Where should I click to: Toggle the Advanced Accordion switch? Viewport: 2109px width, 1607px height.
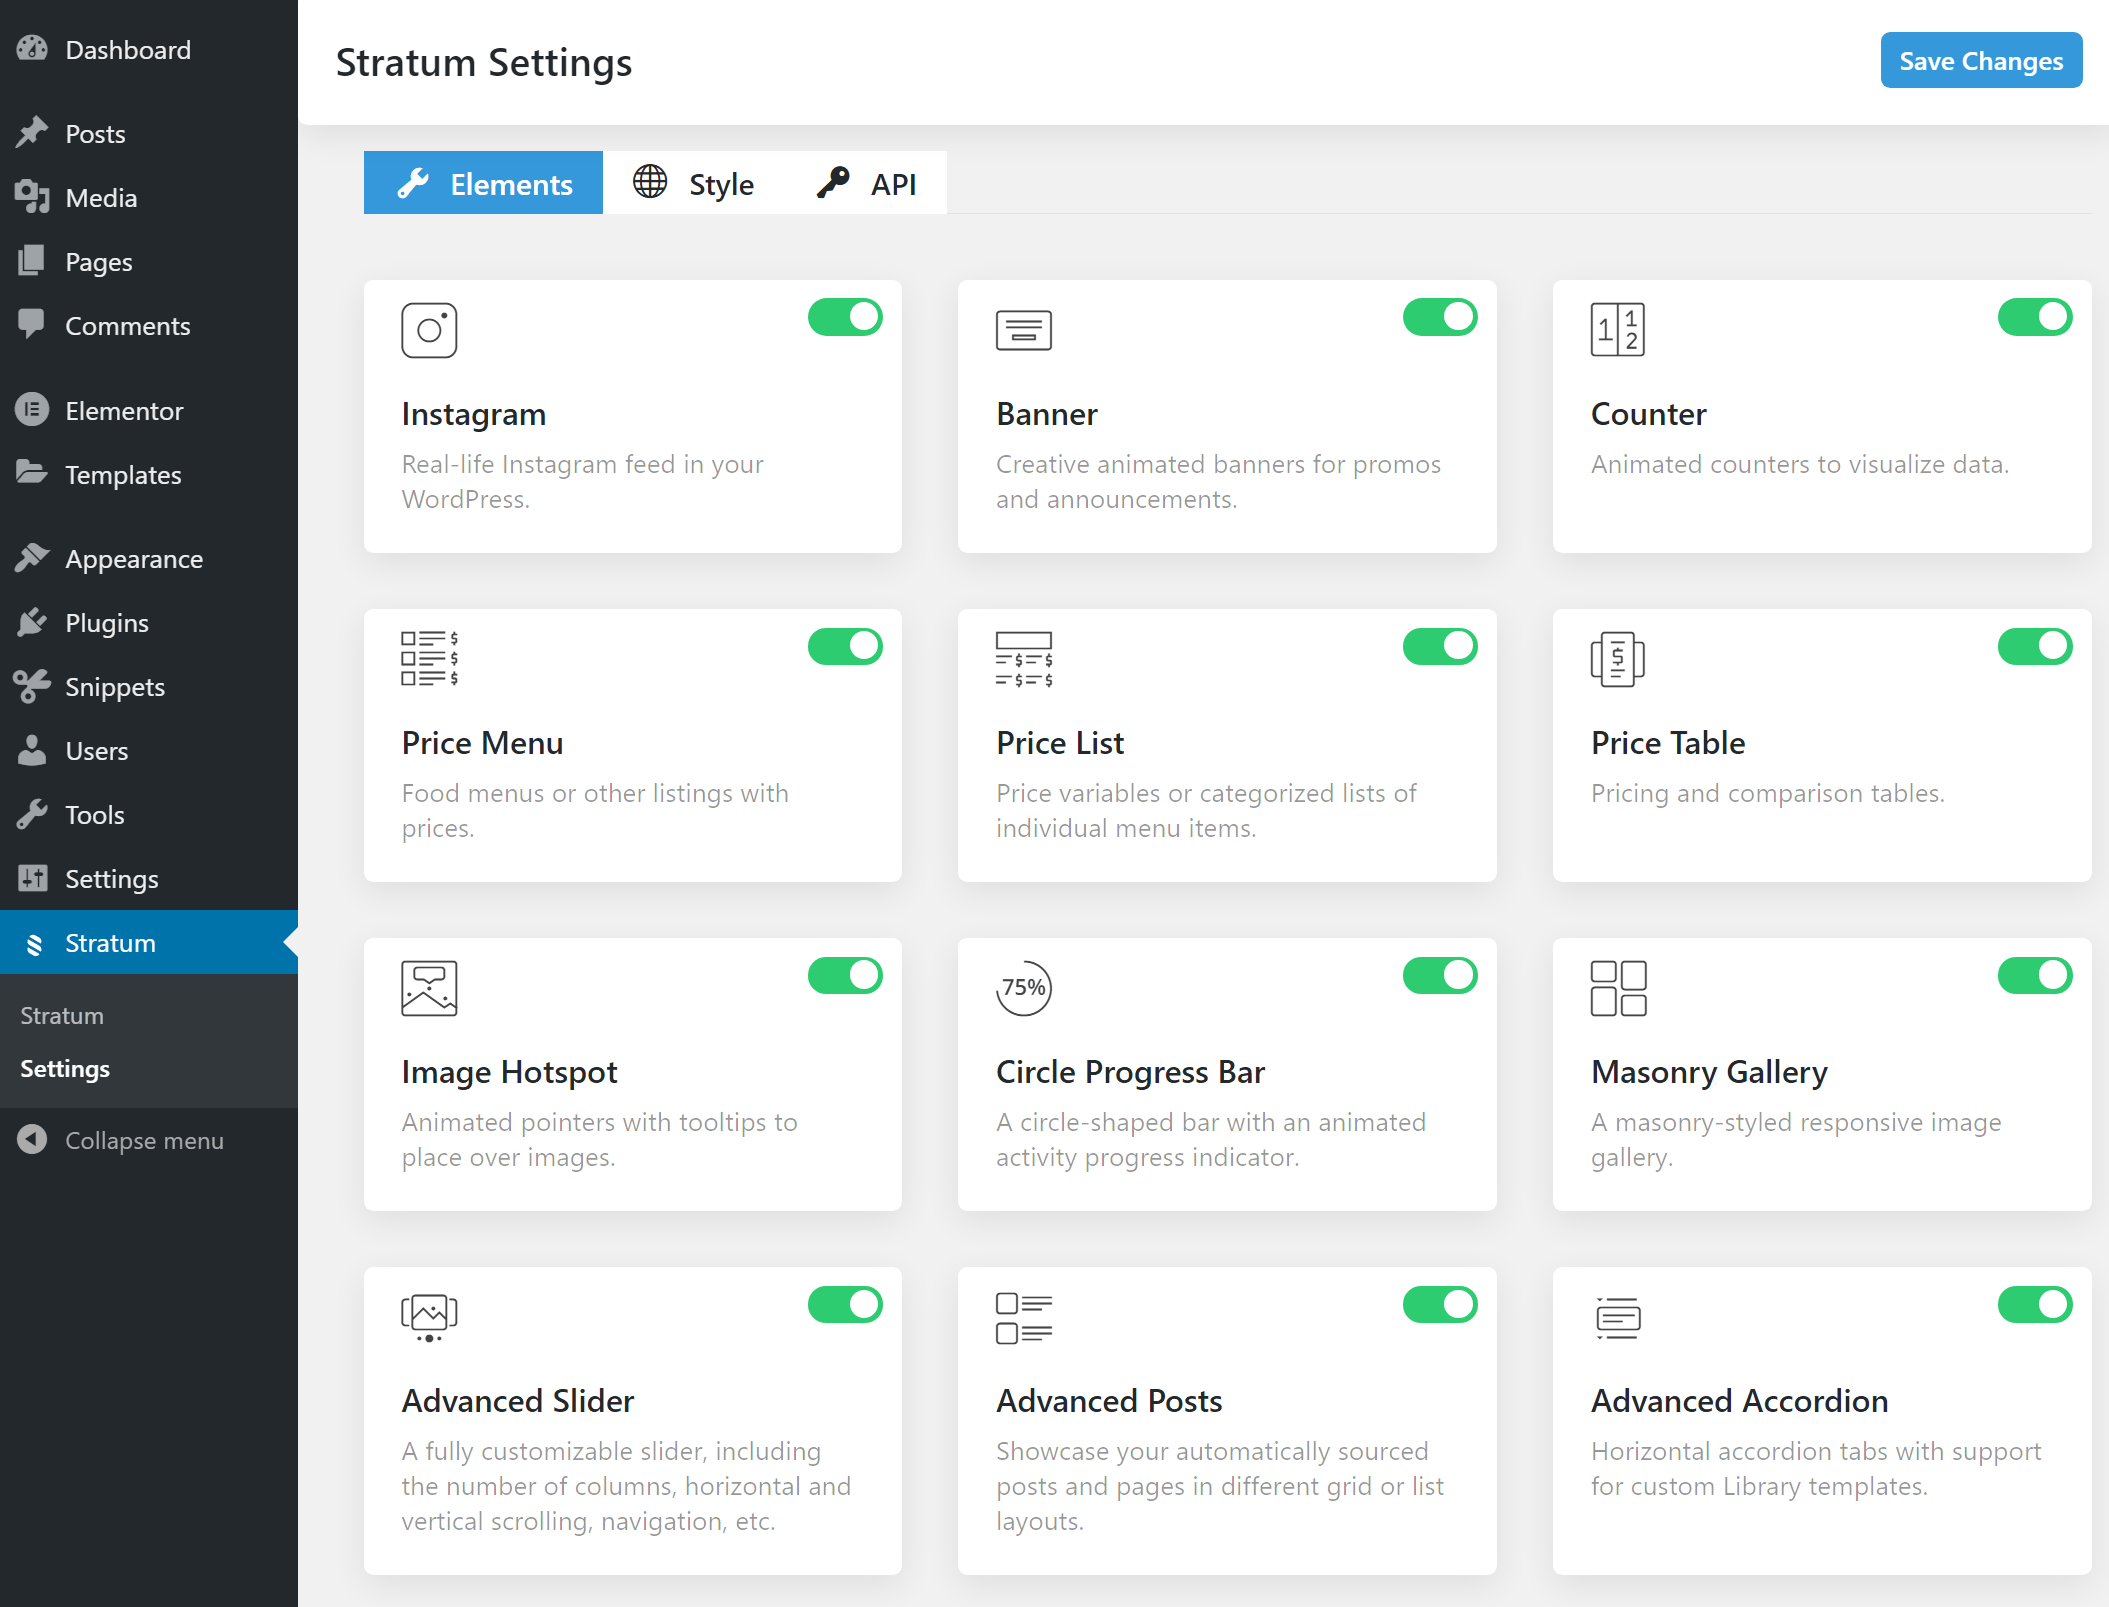tap(2035, 1304)
